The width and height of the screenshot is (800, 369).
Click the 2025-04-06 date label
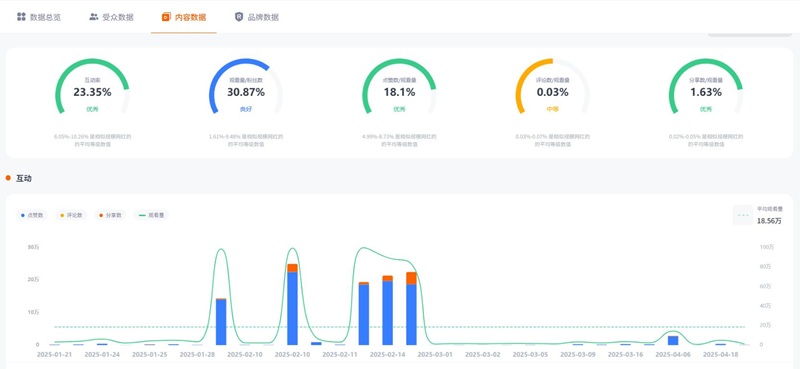pos(673,354)
